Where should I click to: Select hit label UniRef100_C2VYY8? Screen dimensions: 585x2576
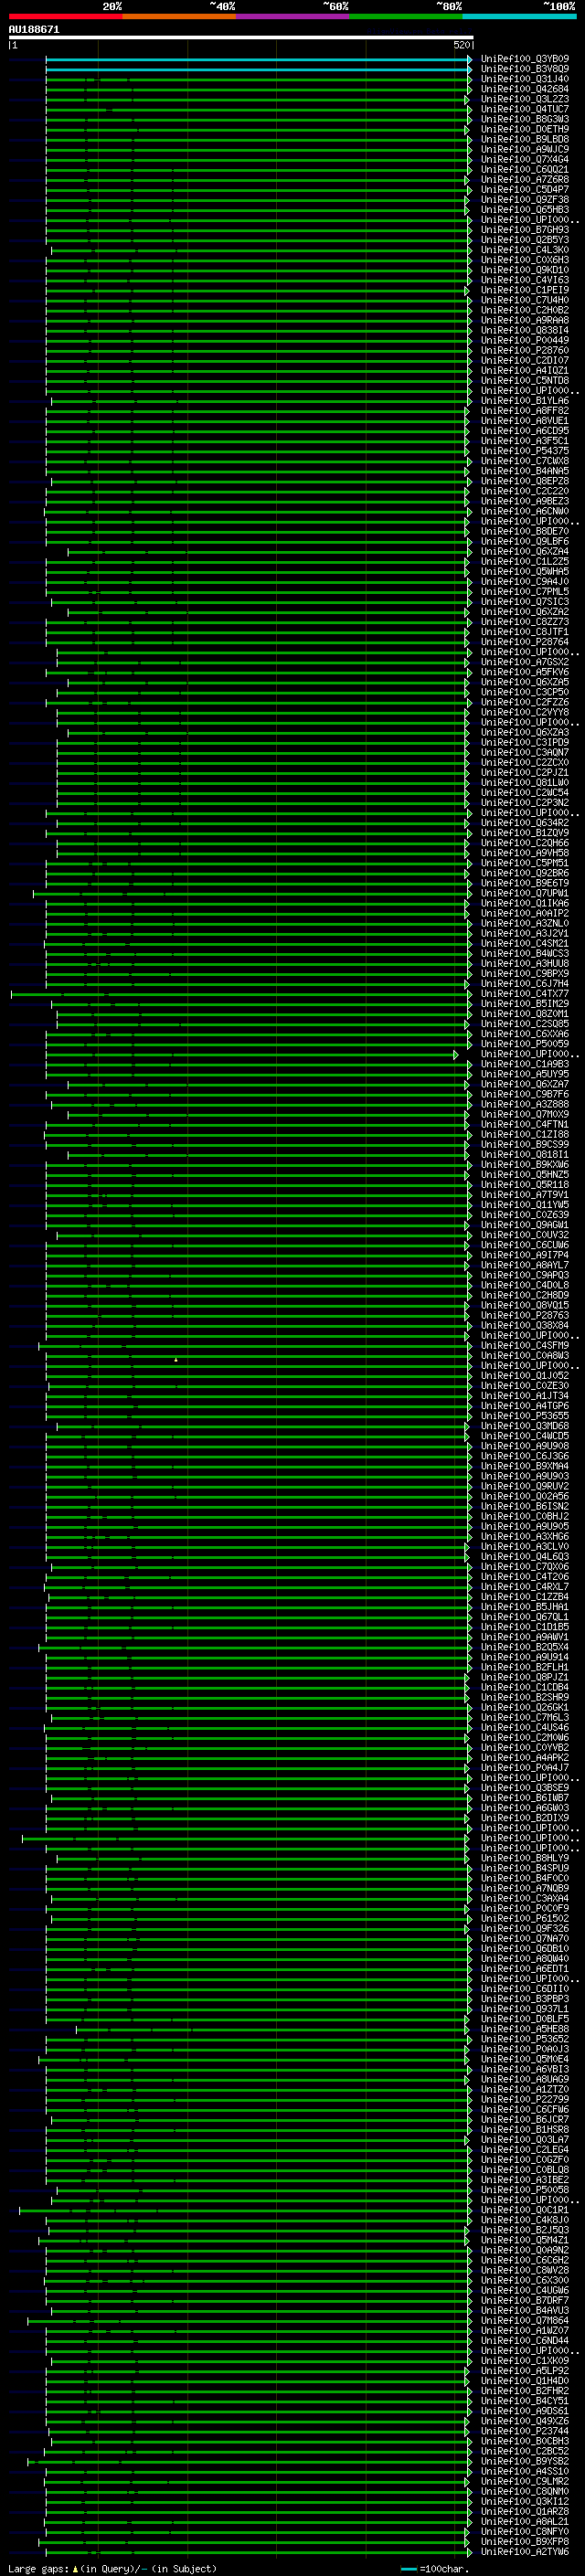click(525, 712)
